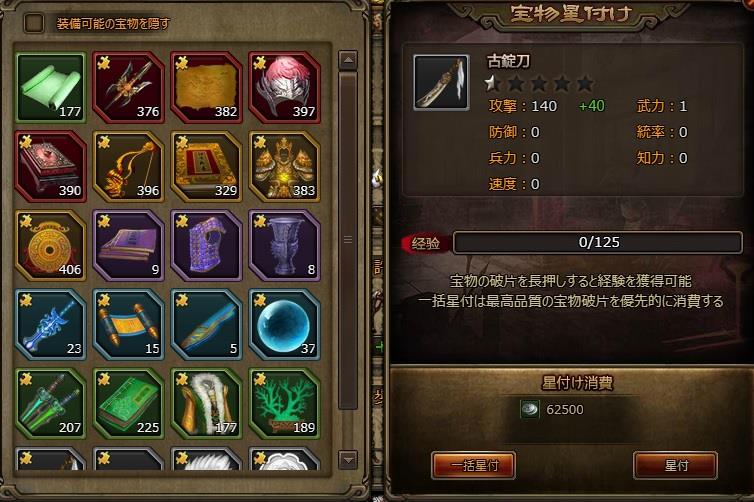Screen dimensions: 754x502
Task: Choose the pink-plumed helmet fragment 397
Action: (284, 88)
